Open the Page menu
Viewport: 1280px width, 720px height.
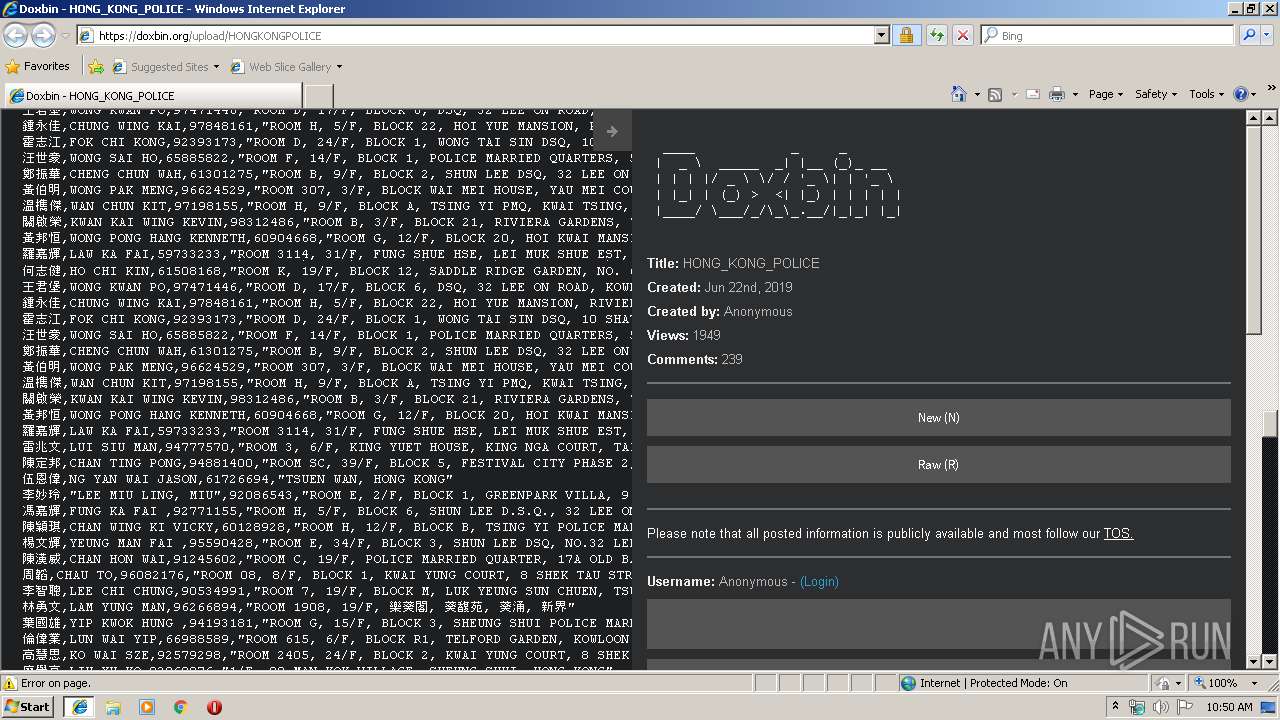coord(1106,94)
